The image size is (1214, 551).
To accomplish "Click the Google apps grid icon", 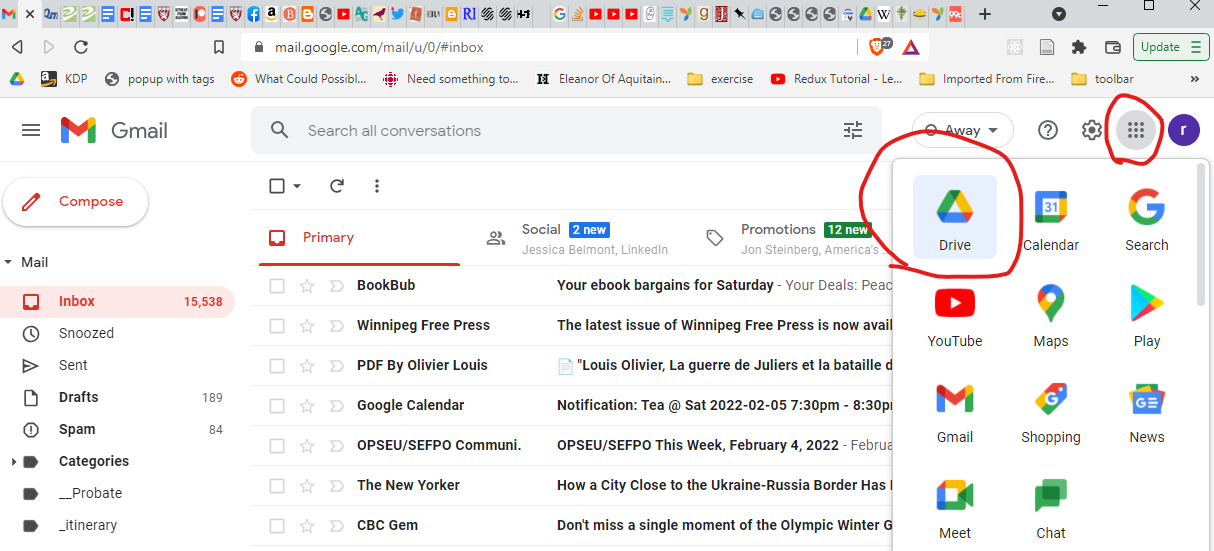I will (1135, 130).
